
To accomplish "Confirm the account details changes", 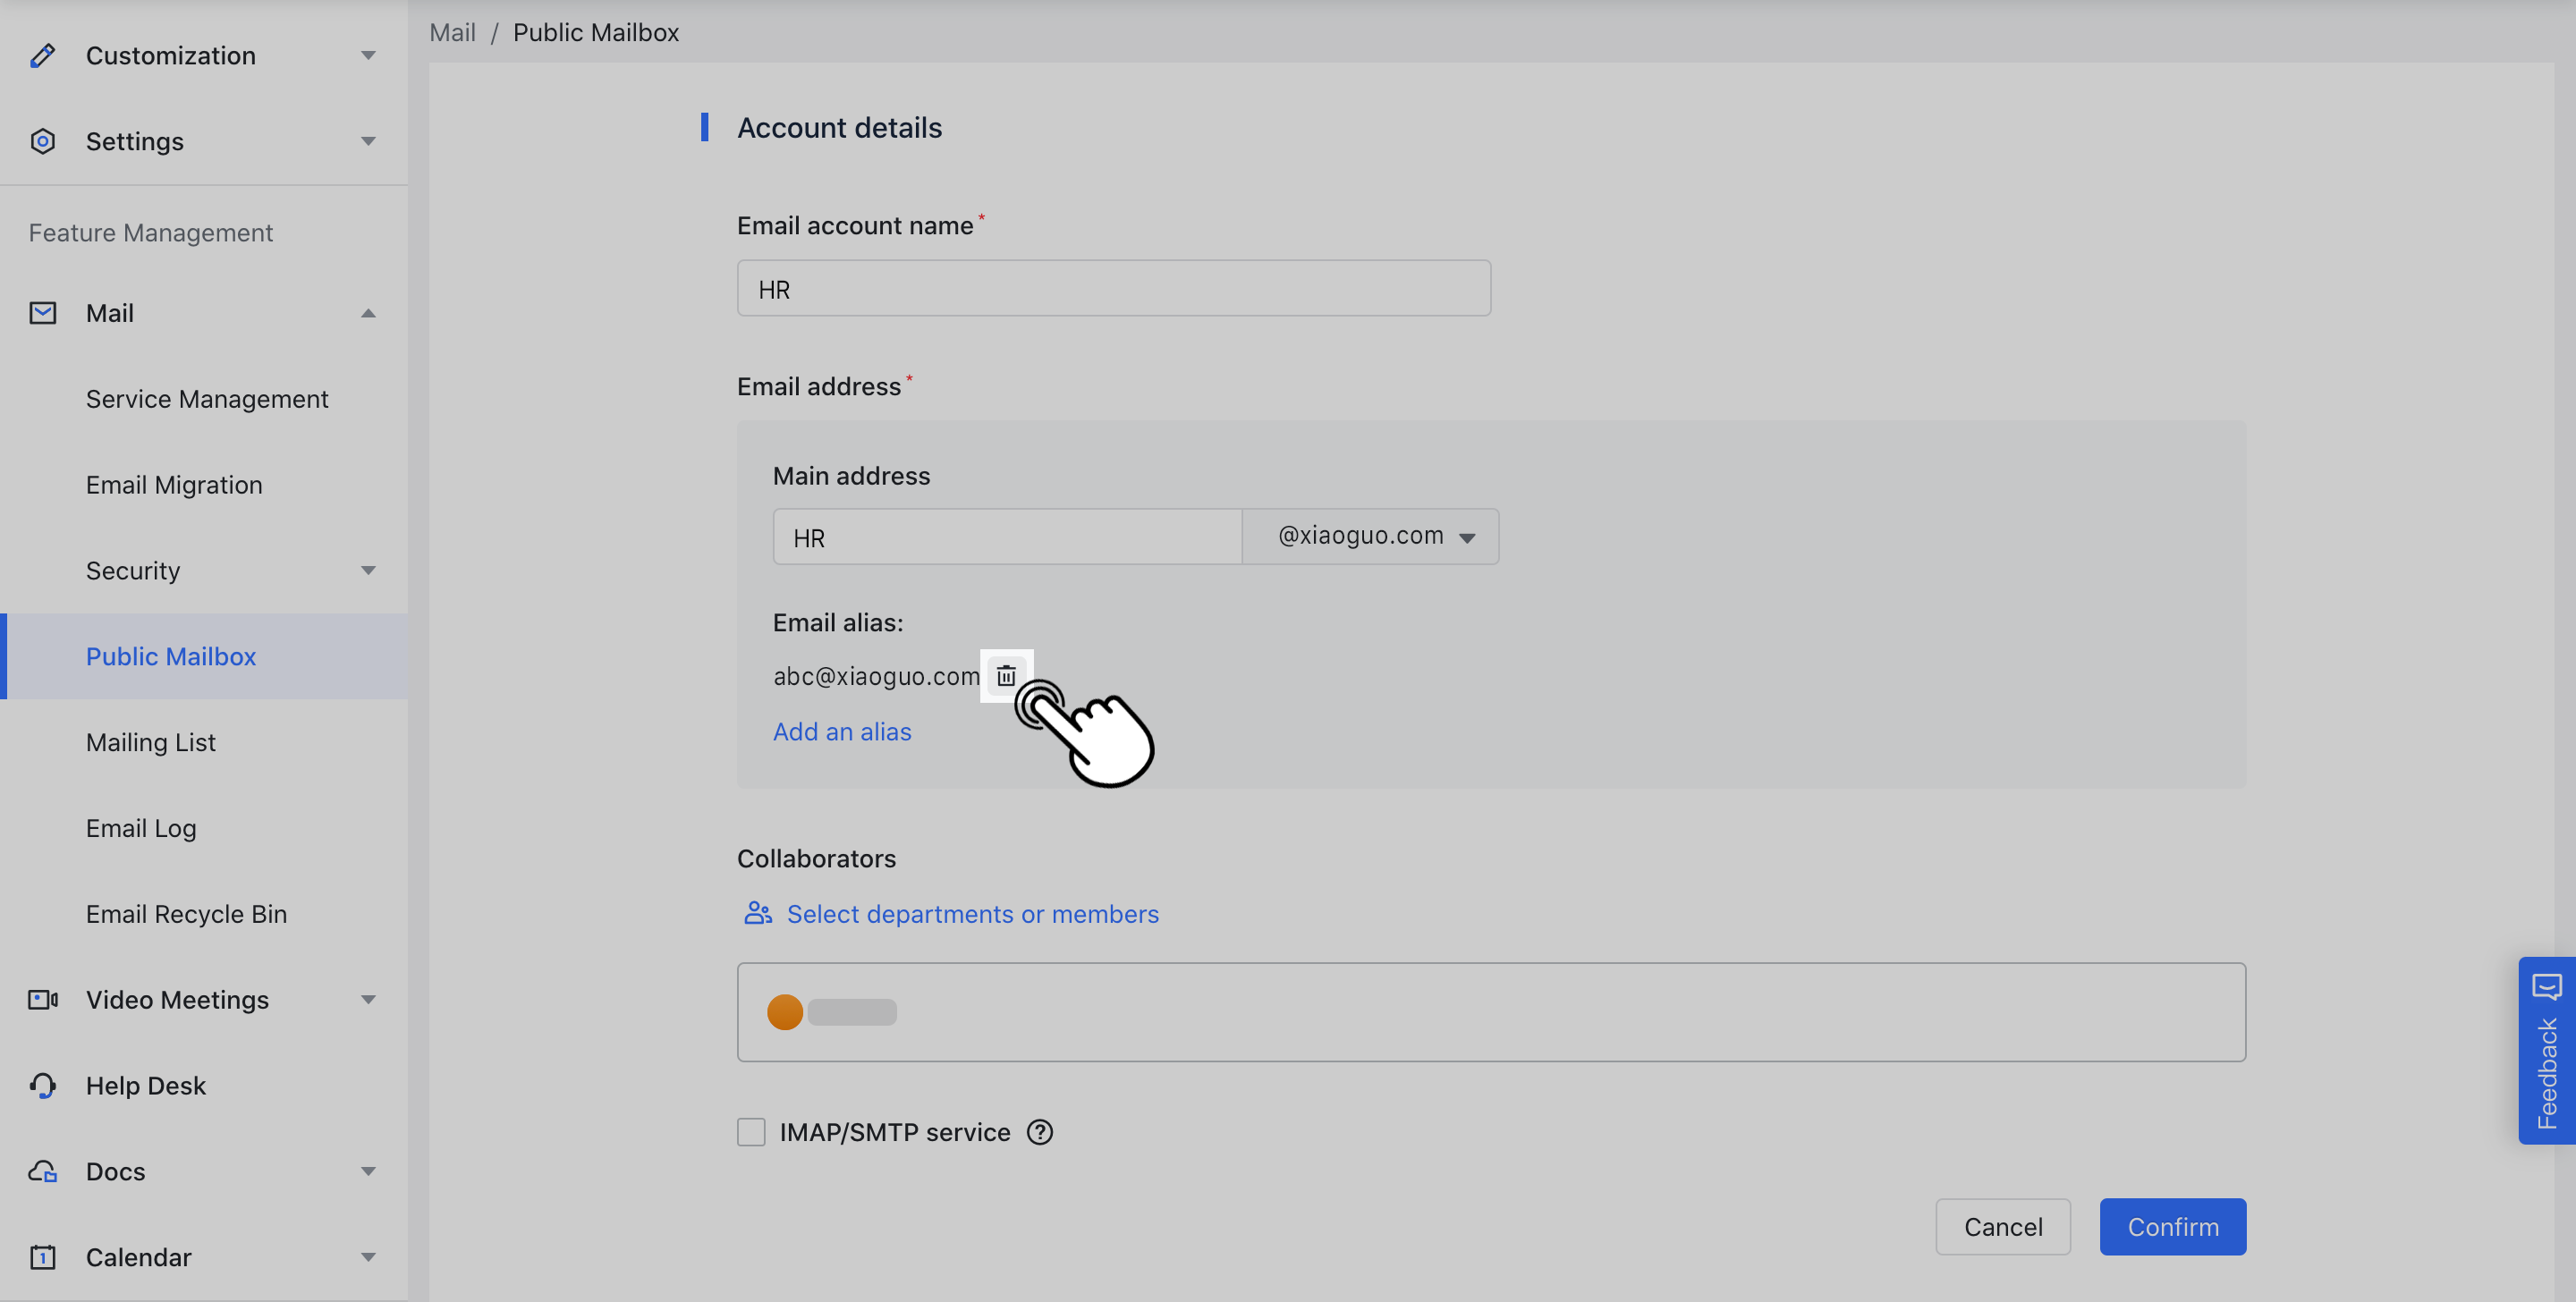I will (x=2172, y=1226).
